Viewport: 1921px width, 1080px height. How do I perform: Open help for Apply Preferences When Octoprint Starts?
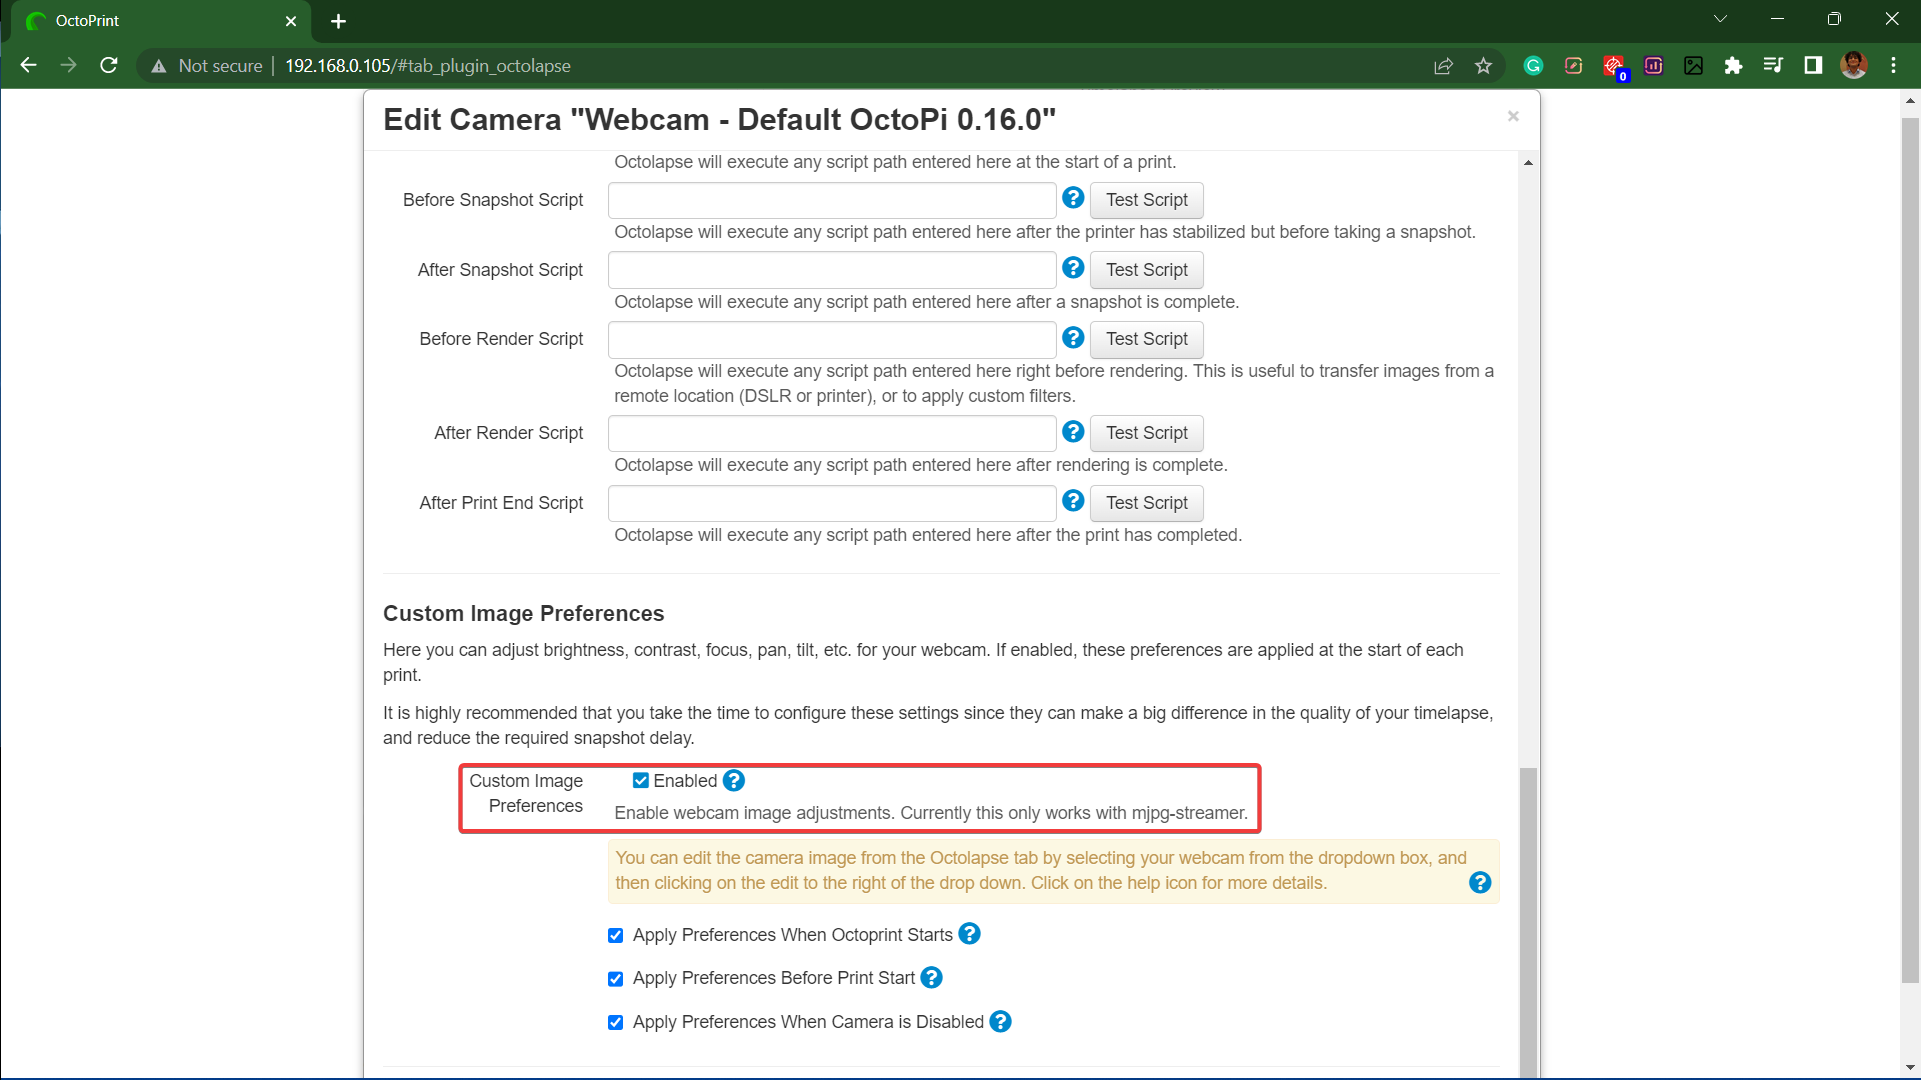click(969, 934)
